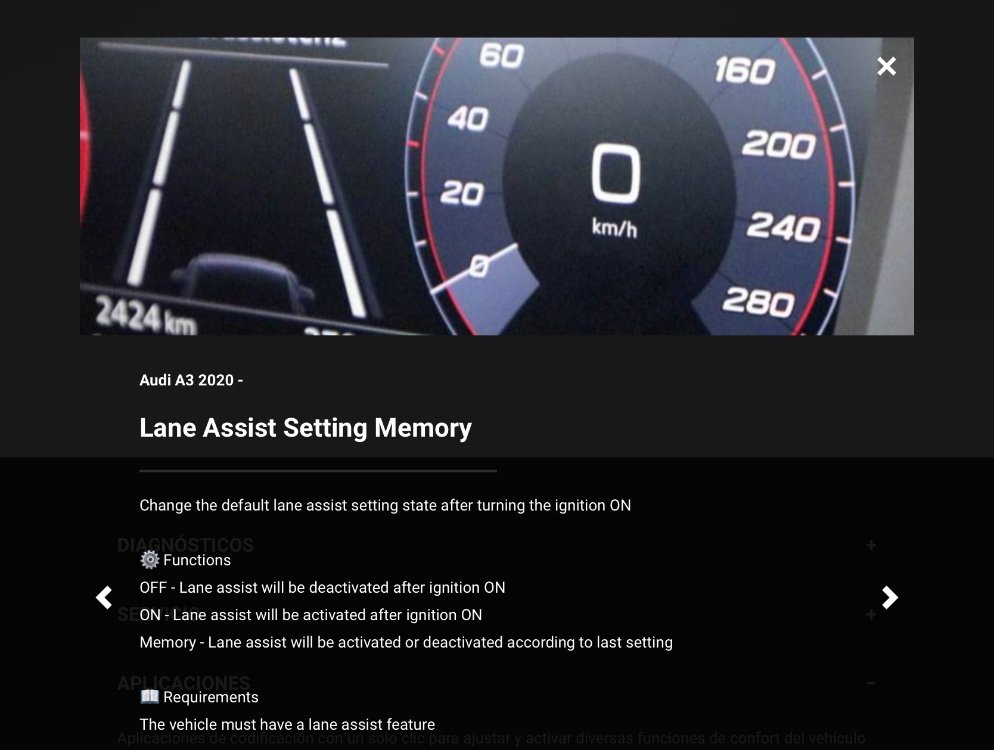Click the dimmed DIAGNÓSTICOS heading behind overlay
Screen dimensions: 994x750
coord(185,545)
